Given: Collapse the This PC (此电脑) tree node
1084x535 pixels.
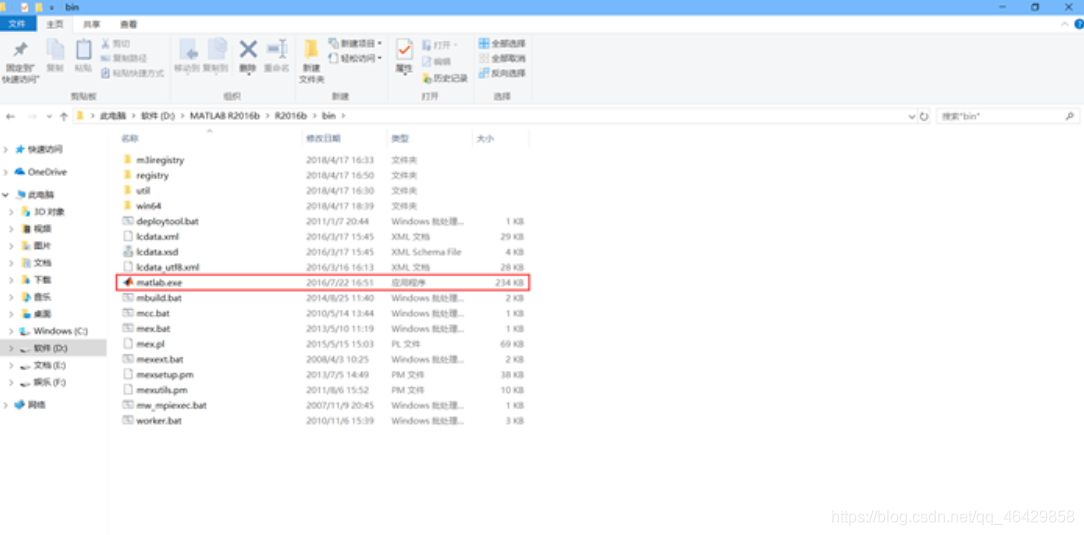Looking at the screenshot, I should [6, 195].
